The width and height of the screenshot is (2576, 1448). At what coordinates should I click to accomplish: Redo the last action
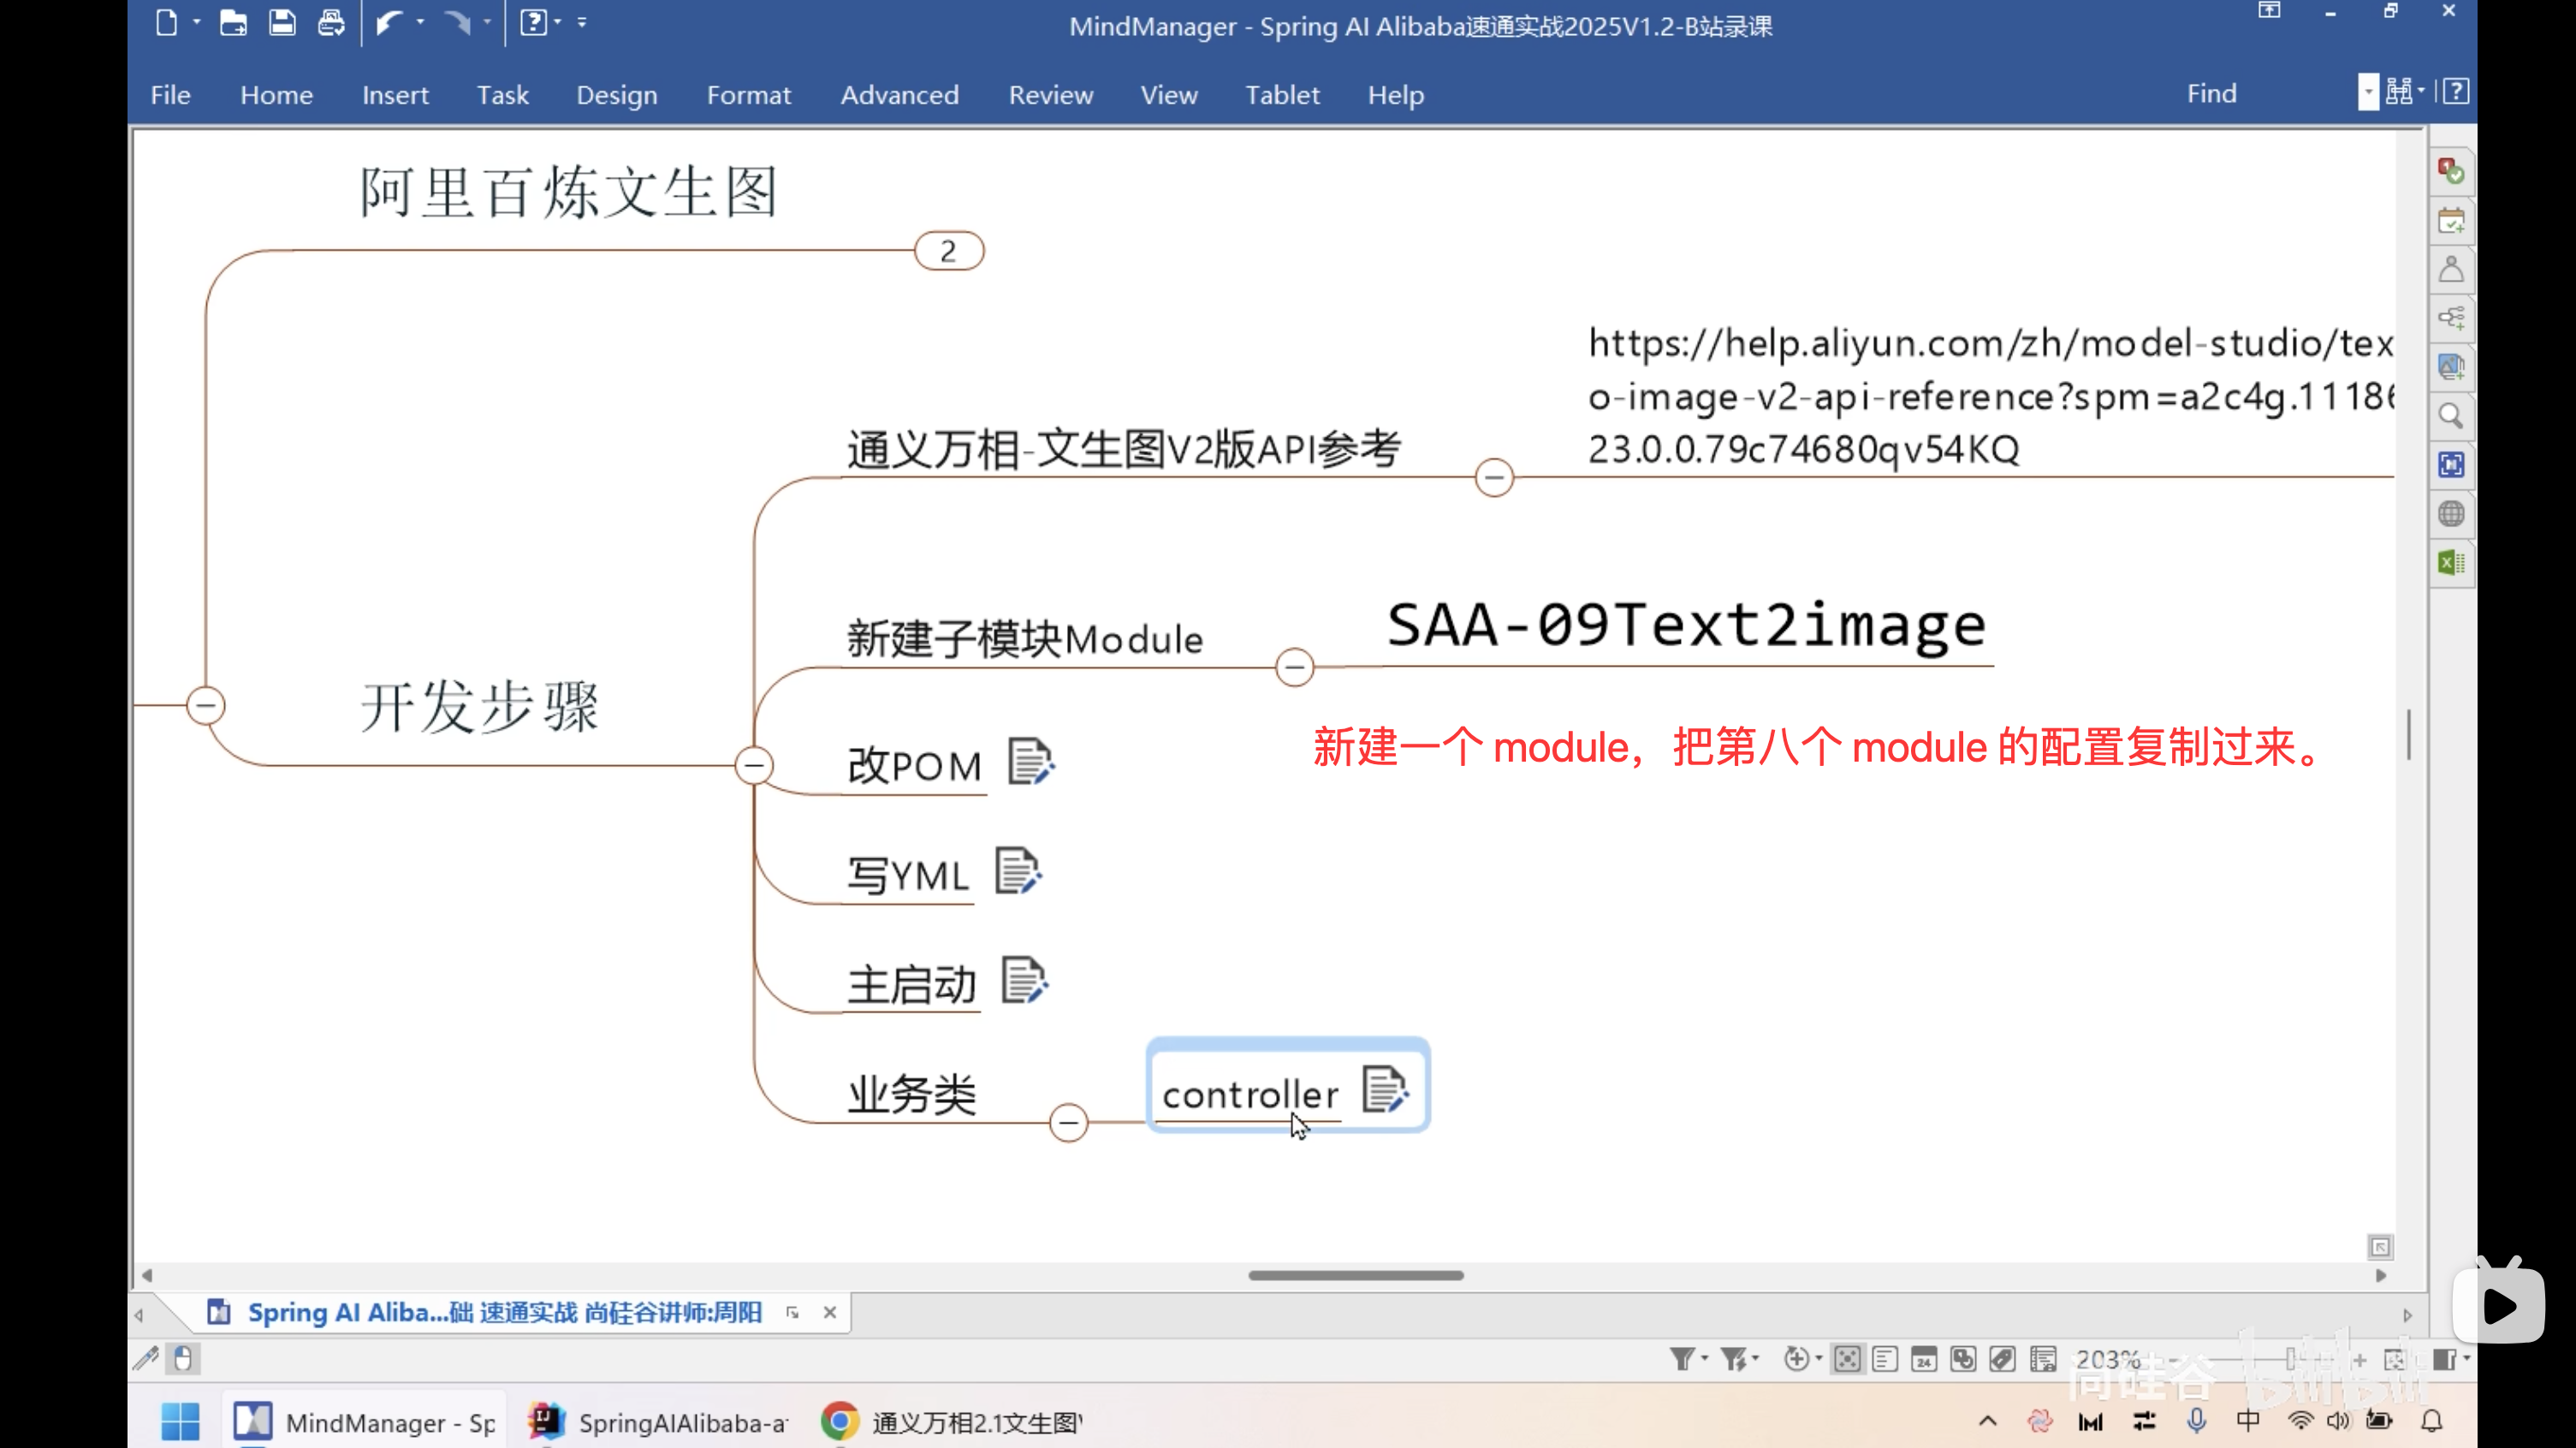click(458, 22)
